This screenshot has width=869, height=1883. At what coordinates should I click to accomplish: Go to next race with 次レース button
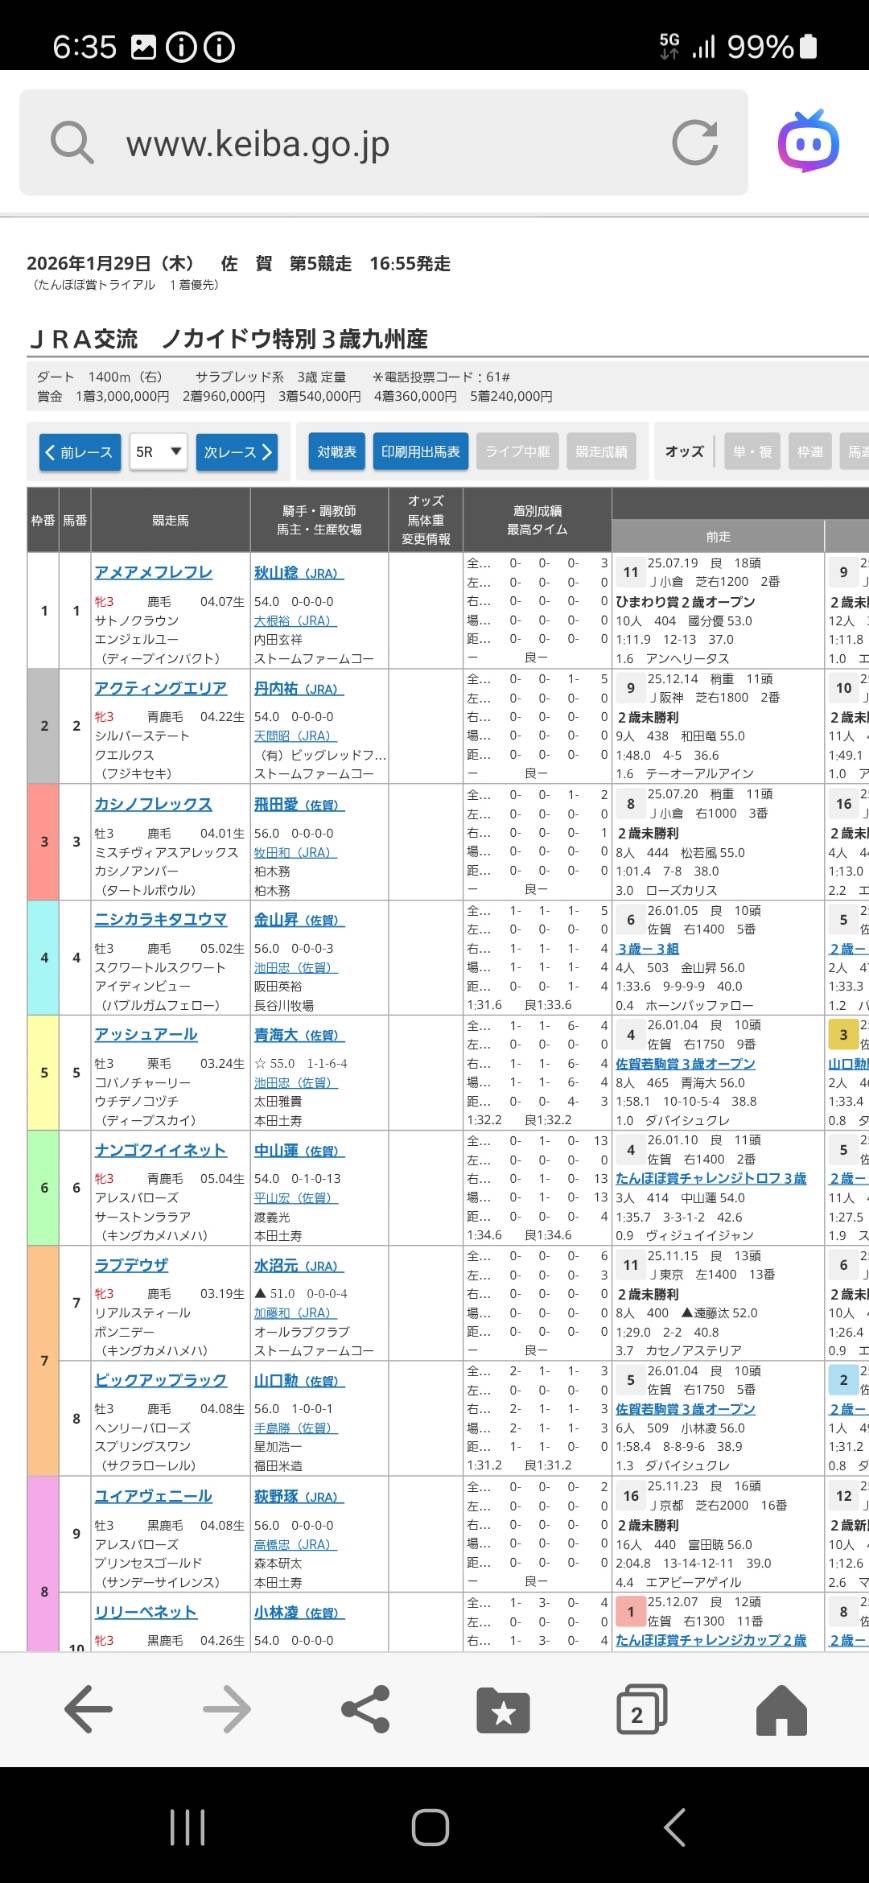(x=237, y=452)
